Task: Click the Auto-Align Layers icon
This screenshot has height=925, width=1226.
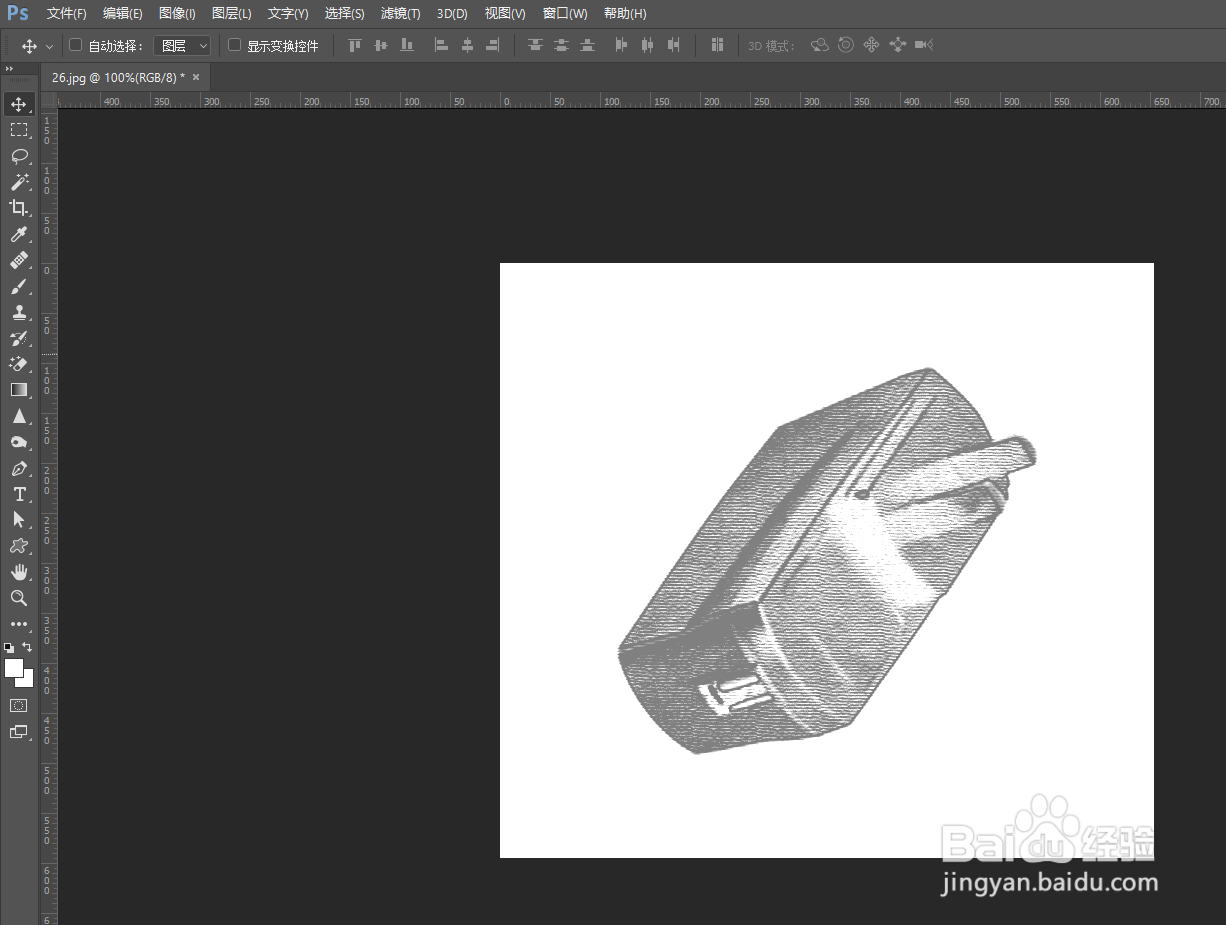Action: pos(717,45)
